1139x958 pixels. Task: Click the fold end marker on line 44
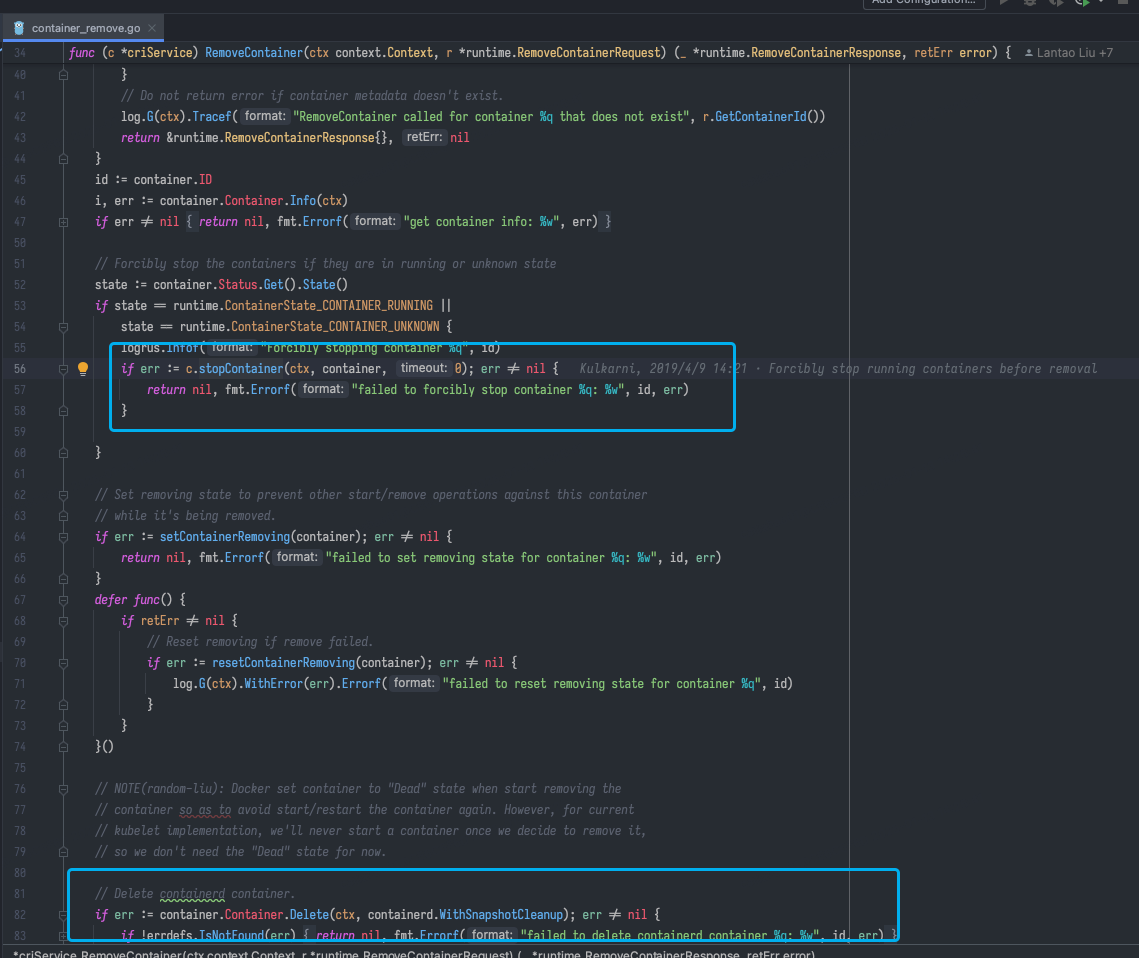coord(63,159)
